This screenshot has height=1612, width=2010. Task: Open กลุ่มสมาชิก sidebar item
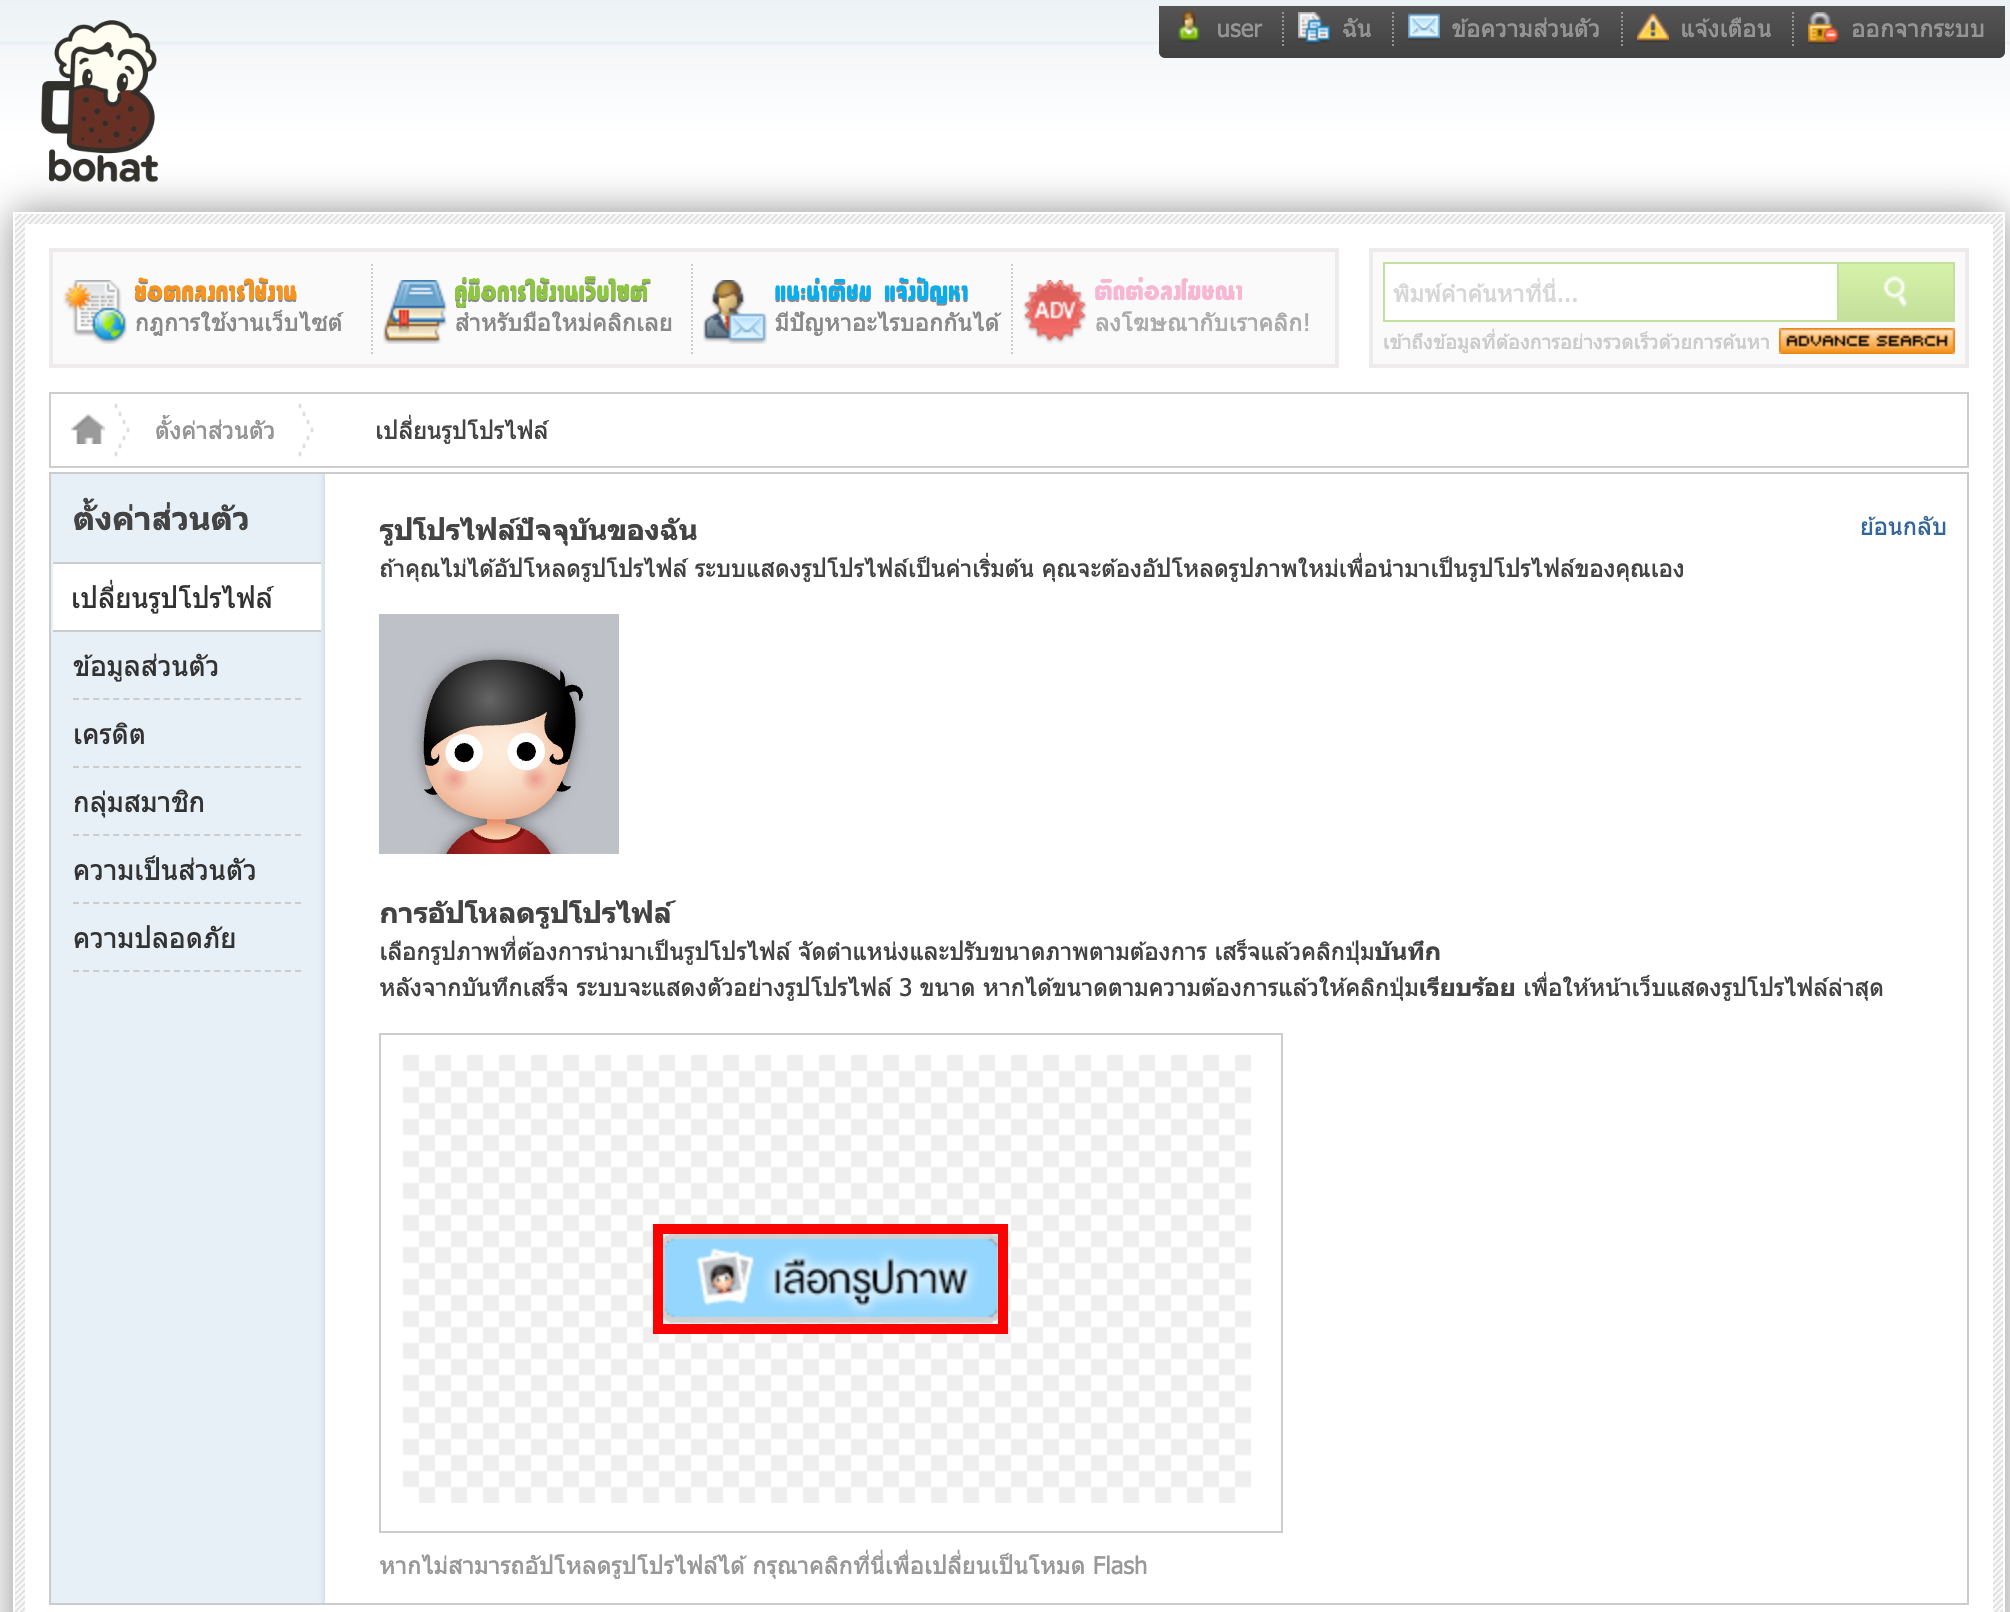click(139, 803)
